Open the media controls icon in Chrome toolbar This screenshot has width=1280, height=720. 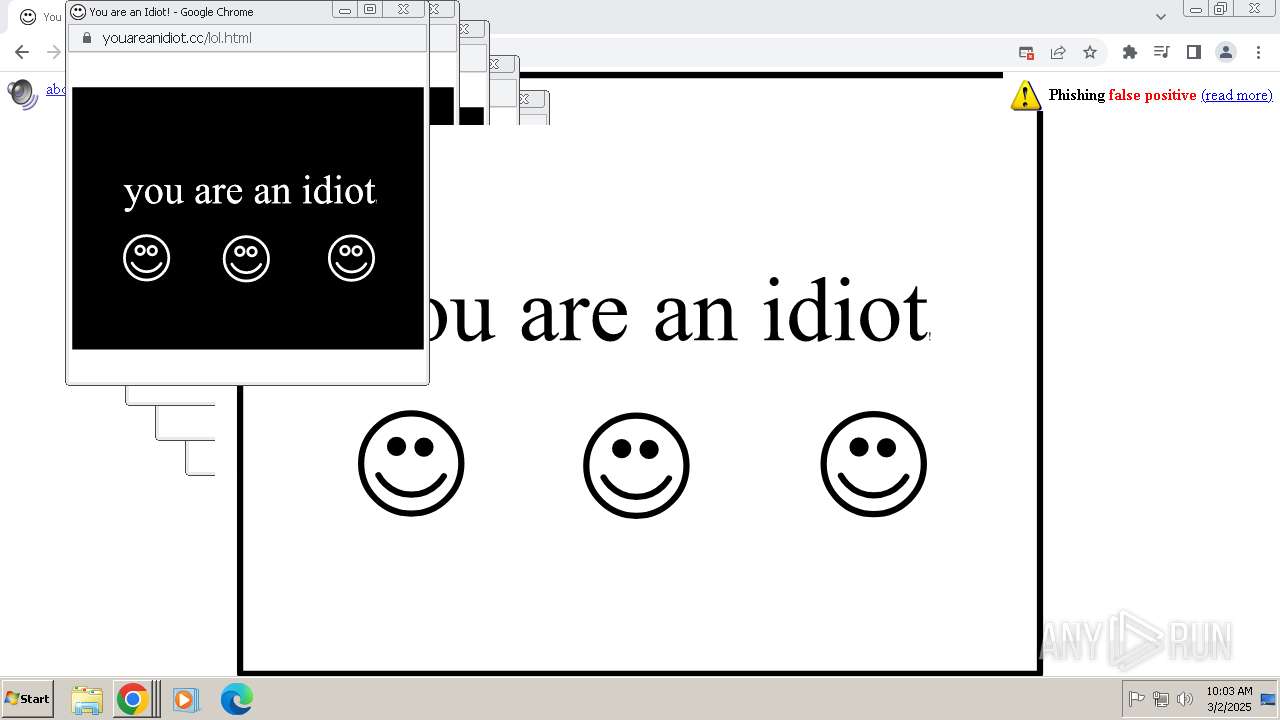point(1161,53)
